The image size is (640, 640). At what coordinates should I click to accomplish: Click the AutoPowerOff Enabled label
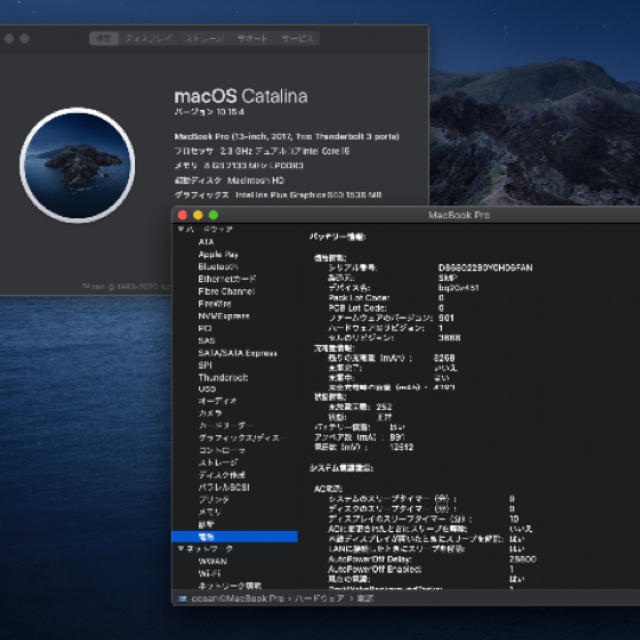(375, 569)
